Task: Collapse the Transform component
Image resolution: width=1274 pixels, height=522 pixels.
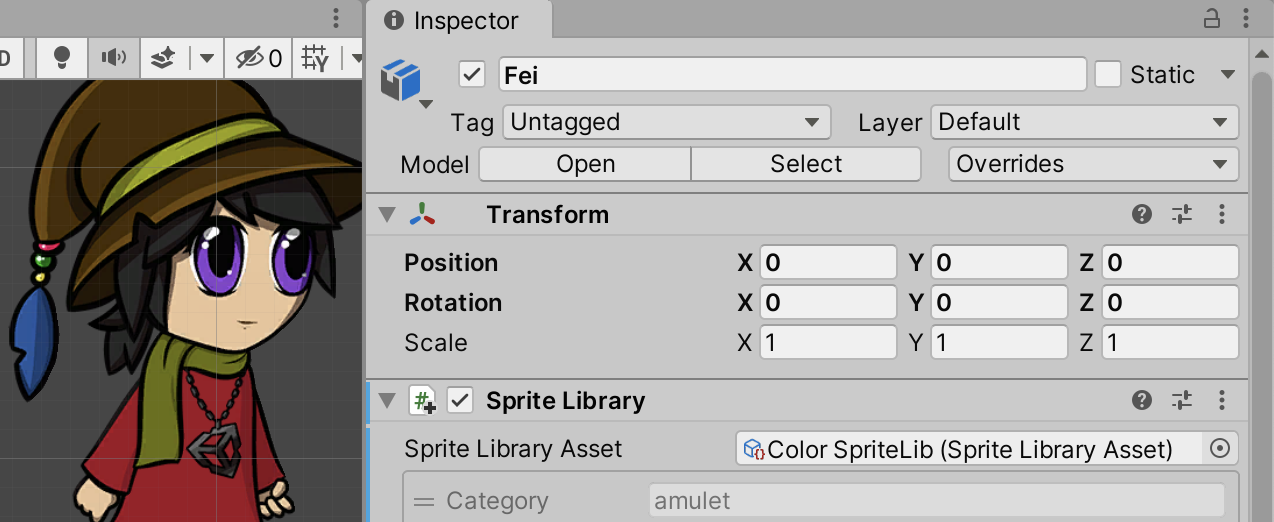Action: (x=387, y=214)
